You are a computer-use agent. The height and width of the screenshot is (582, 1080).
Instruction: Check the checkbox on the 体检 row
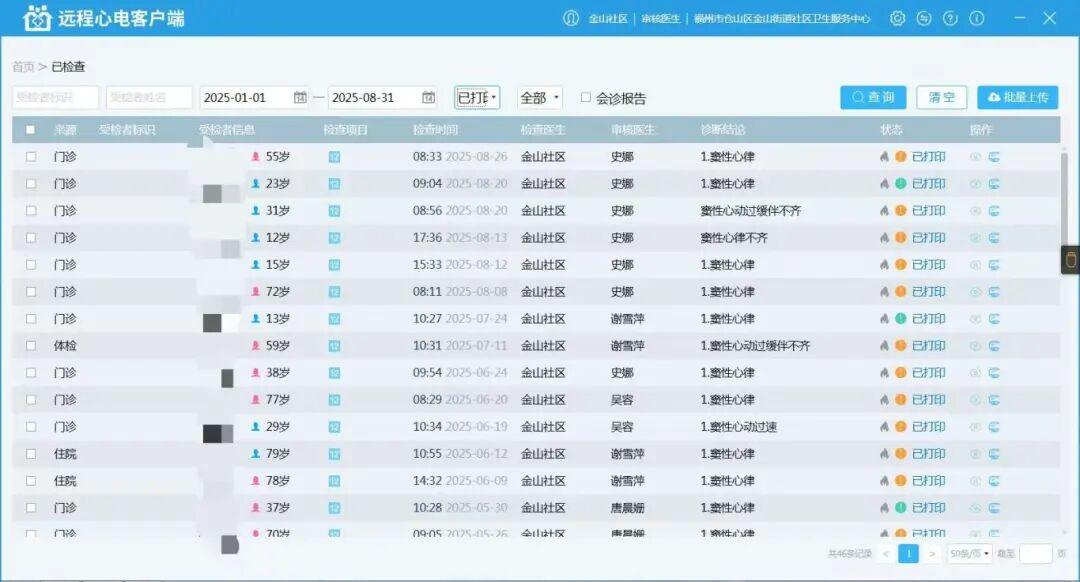(29, 344)
